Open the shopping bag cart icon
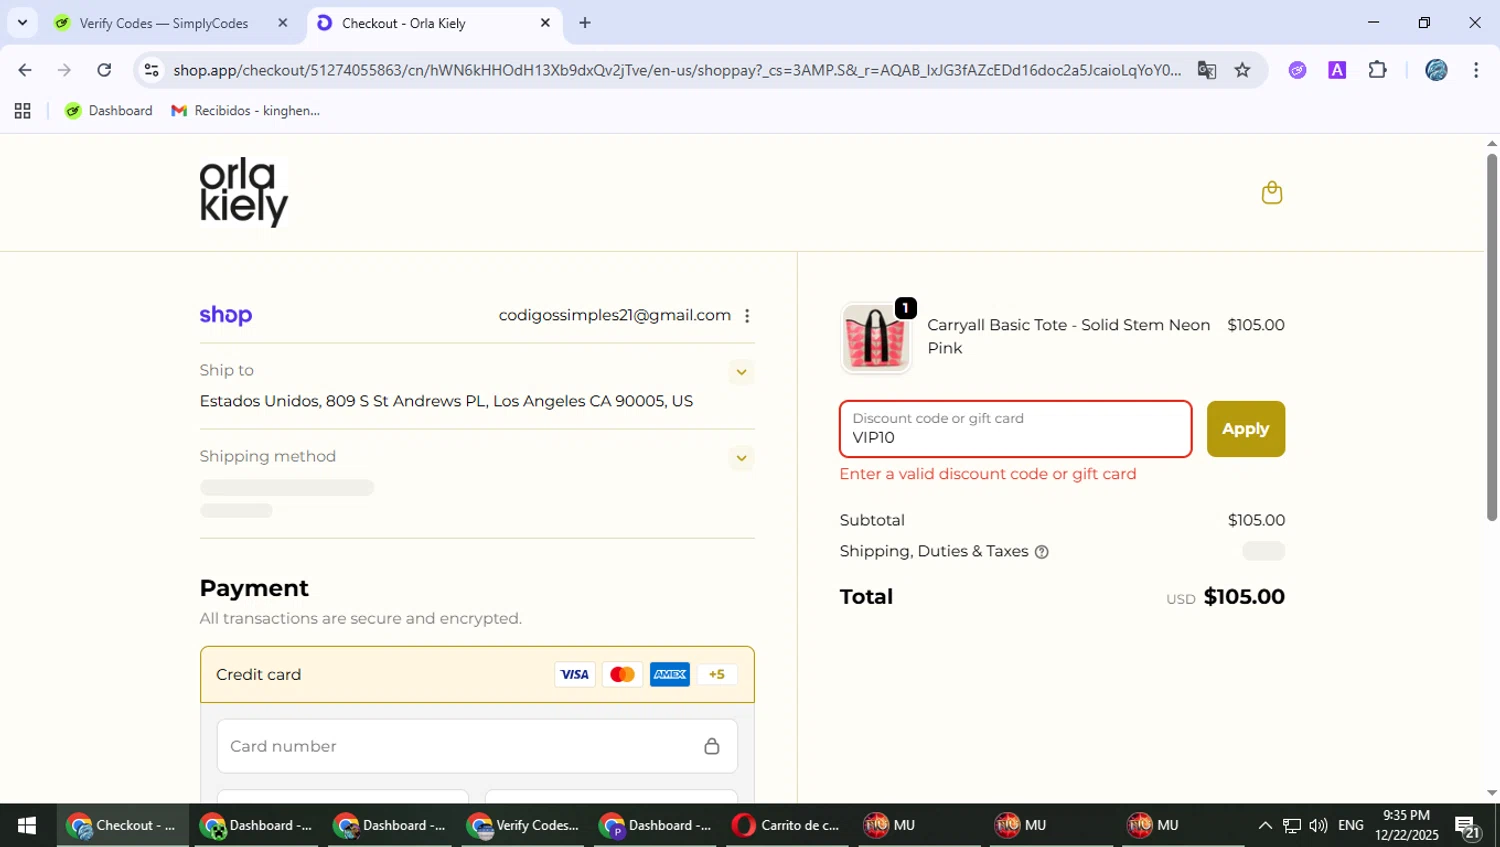 coord(1271,192)
